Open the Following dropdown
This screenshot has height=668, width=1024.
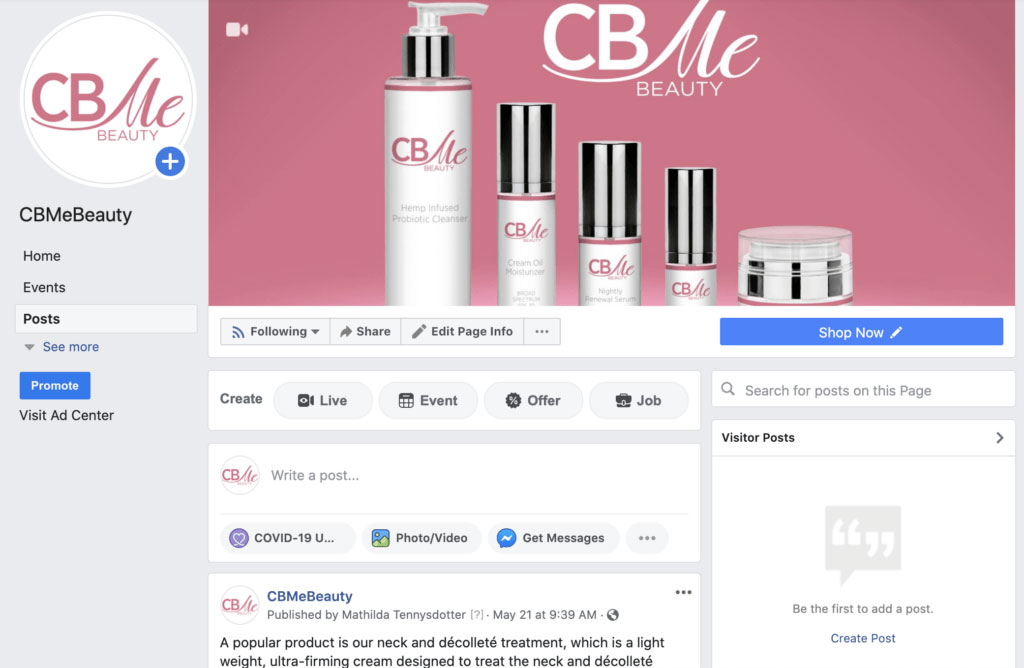click(275, 332)
